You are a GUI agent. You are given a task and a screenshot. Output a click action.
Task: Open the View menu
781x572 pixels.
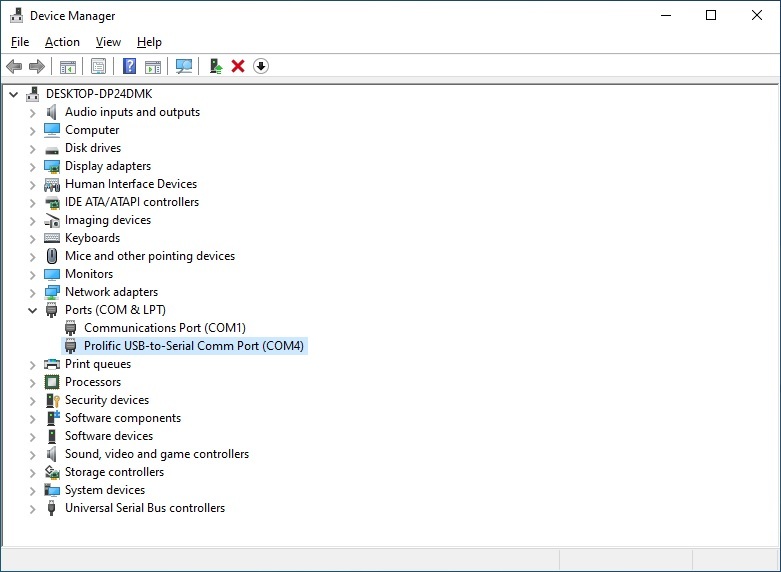pos(108,42)
